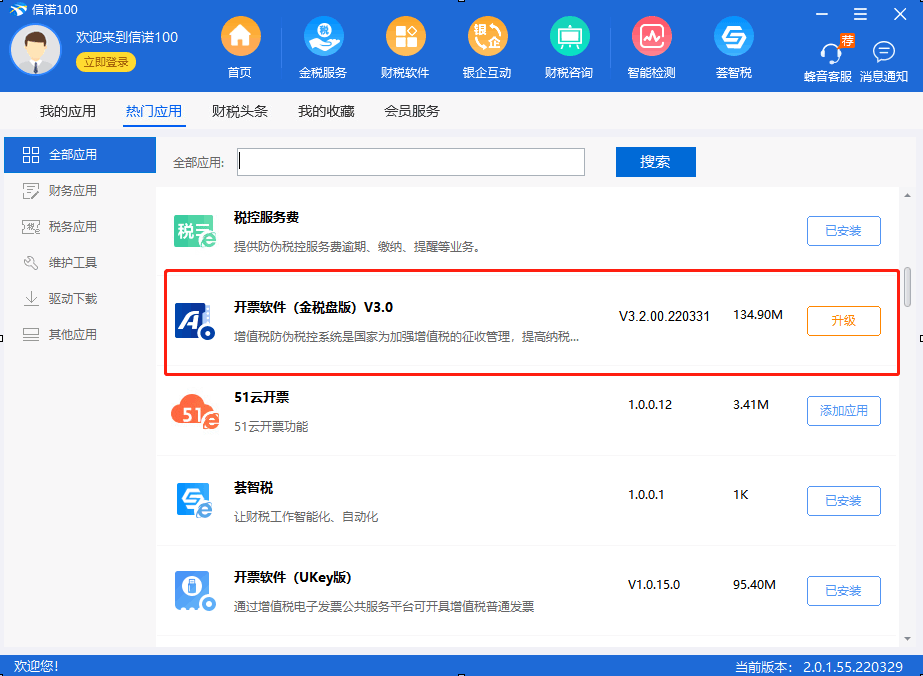This screenshot has height=676, width=923.
Task: Click the 搜索 button
Action: click(656, 162)
